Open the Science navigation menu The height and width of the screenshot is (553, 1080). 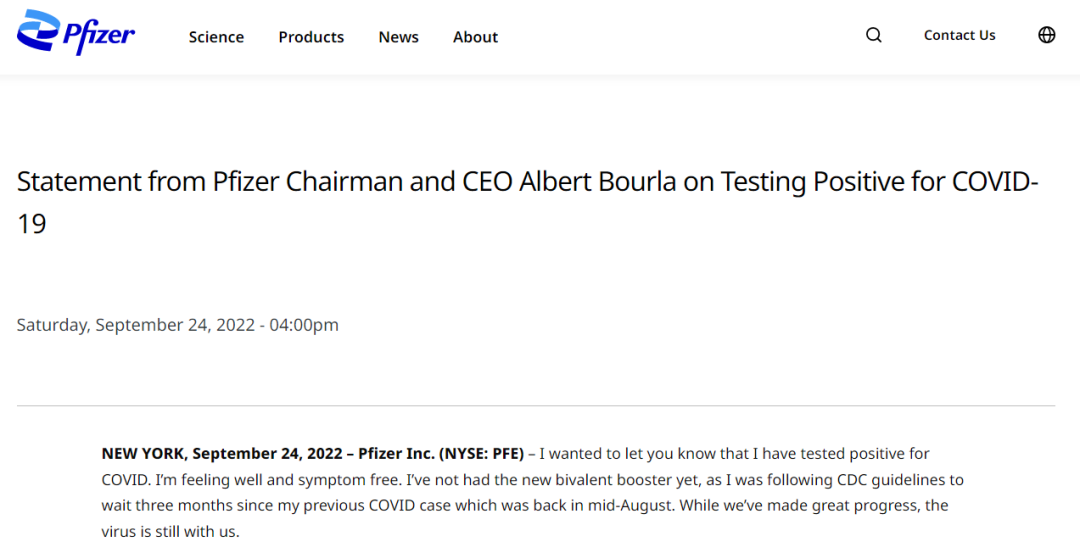(x=216, y=37)
